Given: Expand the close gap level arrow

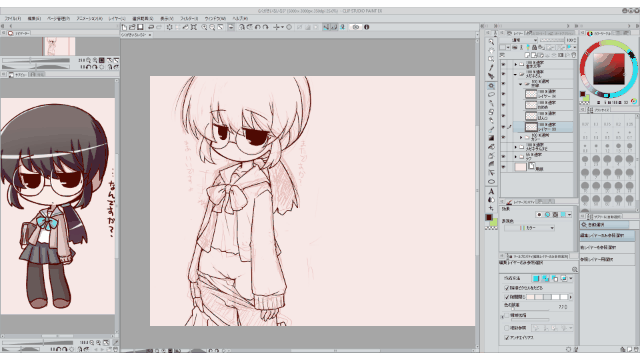Looking at the screenshot, I should click(x=571, y=297).
